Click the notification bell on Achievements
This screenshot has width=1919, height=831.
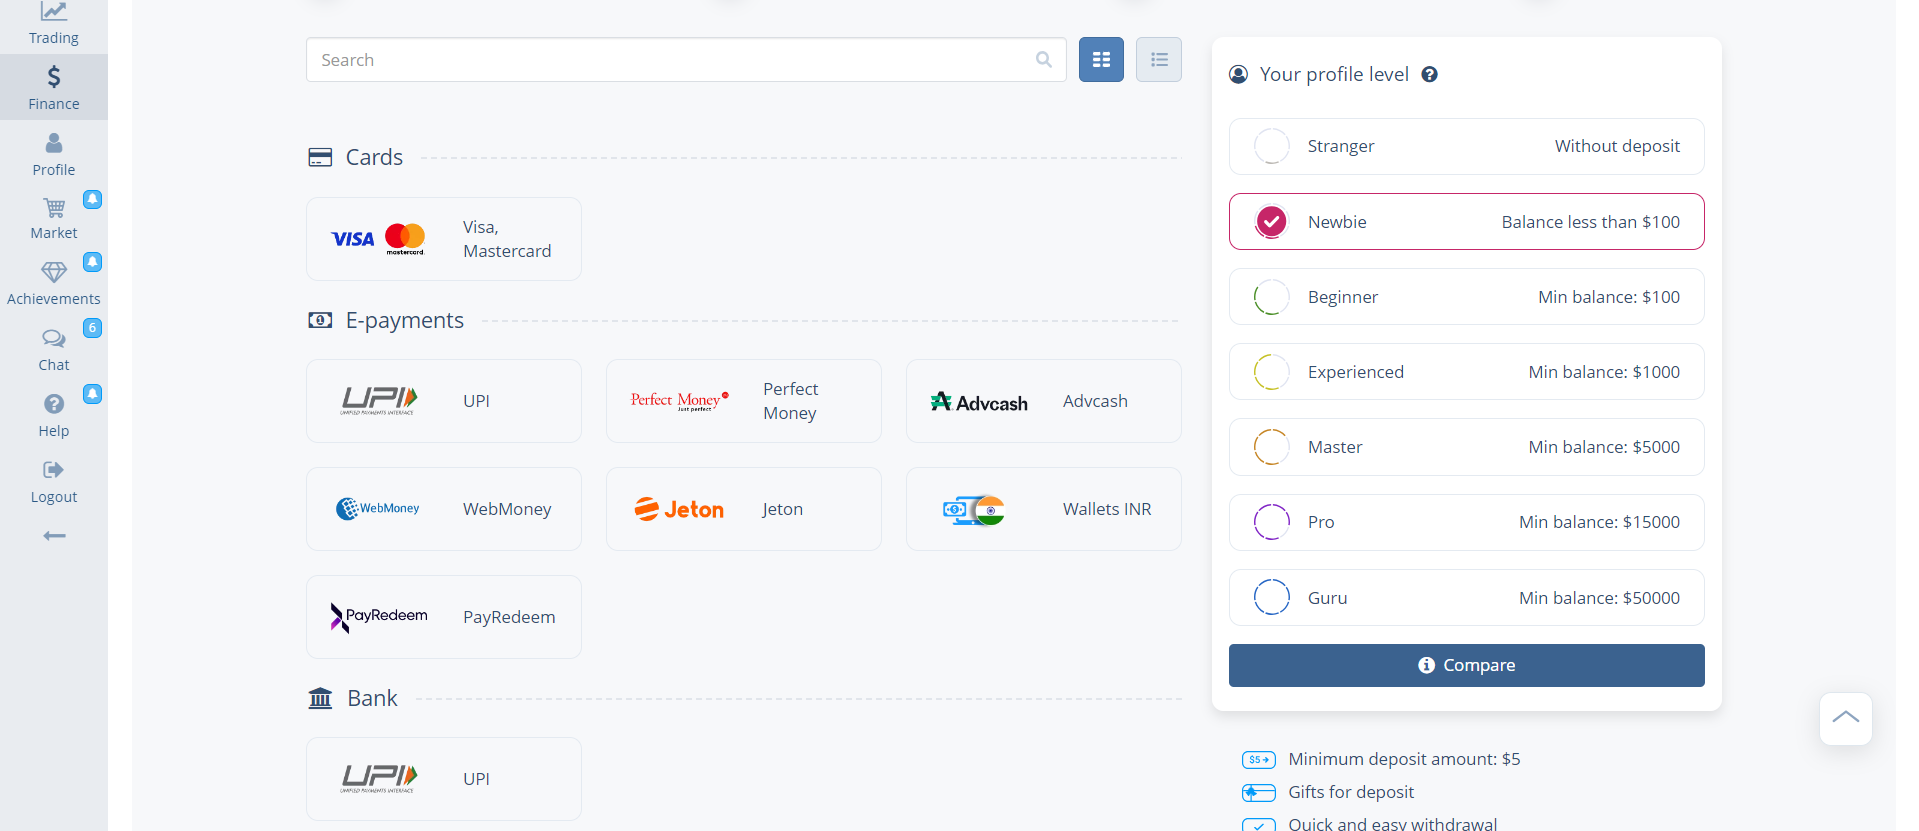92,262
